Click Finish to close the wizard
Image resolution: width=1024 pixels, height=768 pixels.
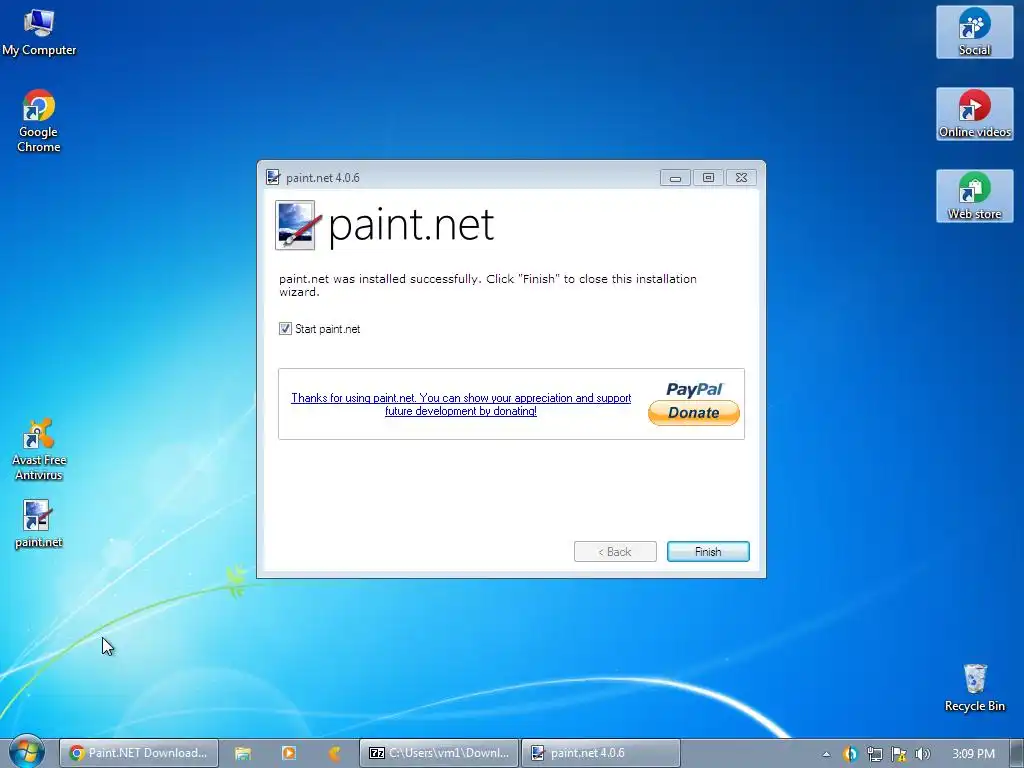[708, 551]
